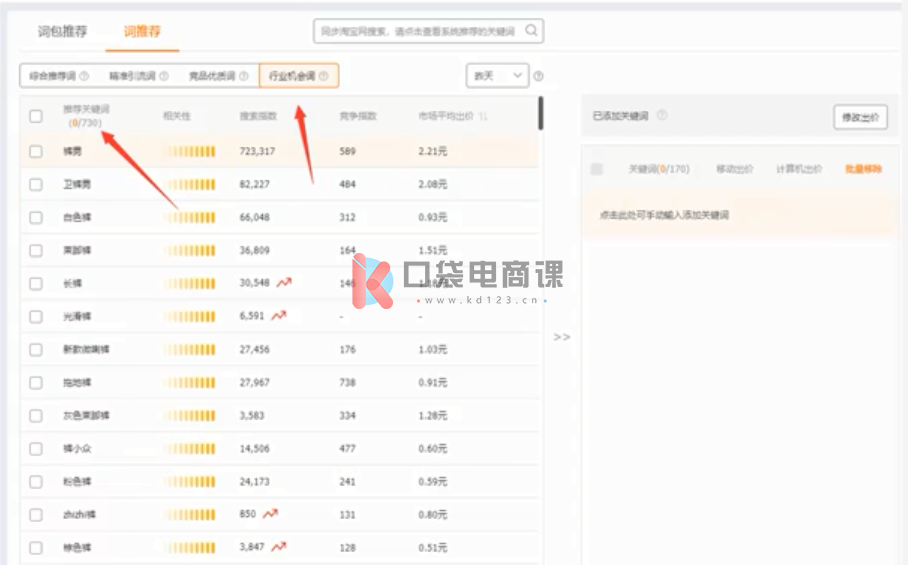This screenshot has height=565, width=908.
Task: Tick the select-all checkbox in the keyword table header
Action: (x=36, y=116)
